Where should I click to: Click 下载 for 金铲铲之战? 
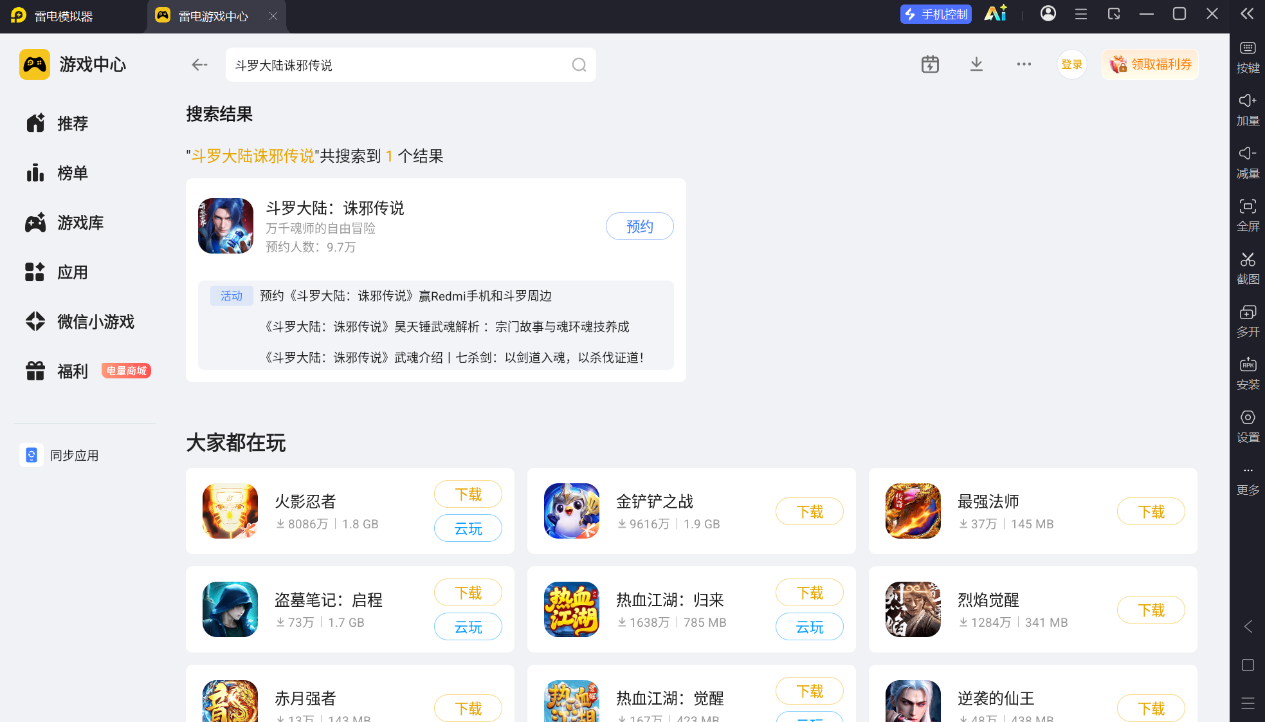[810, 511]
